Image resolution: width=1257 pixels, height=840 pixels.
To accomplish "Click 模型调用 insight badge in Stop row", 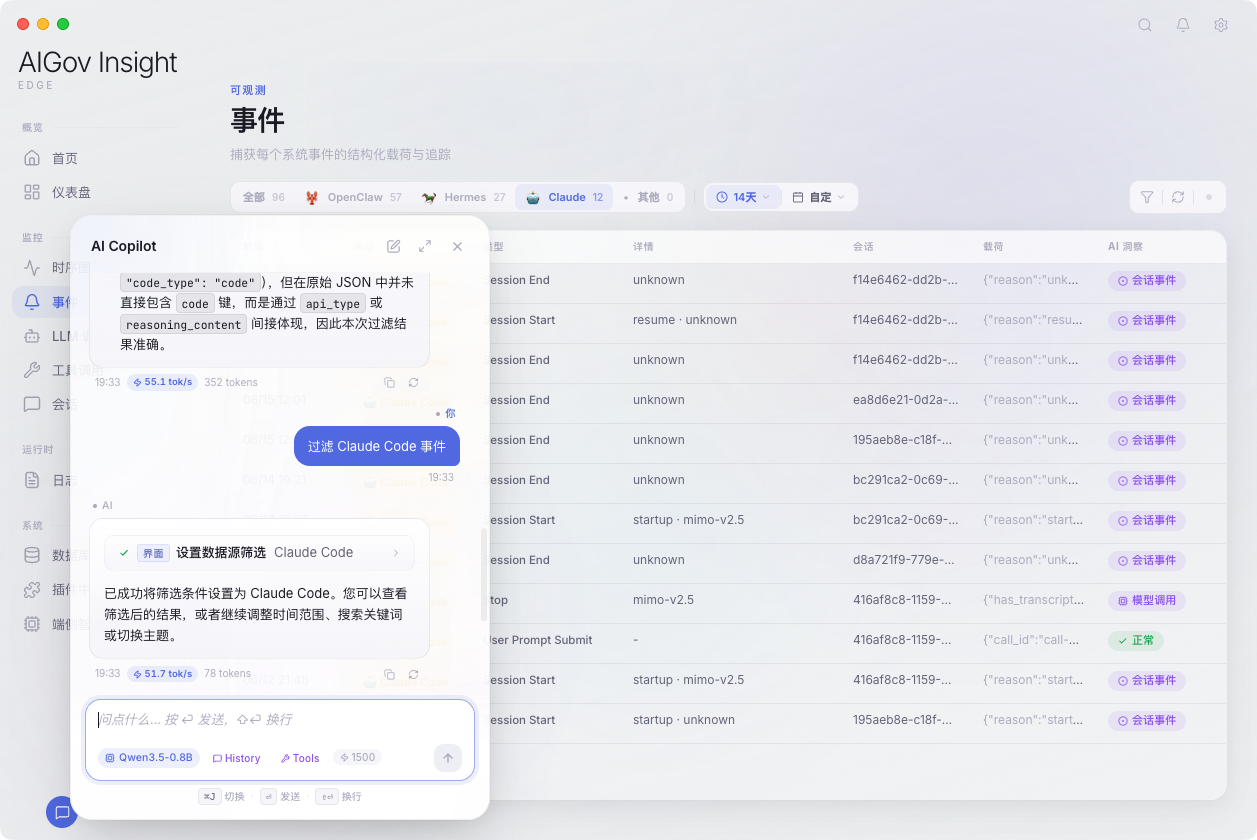I will pos(1146,600).
